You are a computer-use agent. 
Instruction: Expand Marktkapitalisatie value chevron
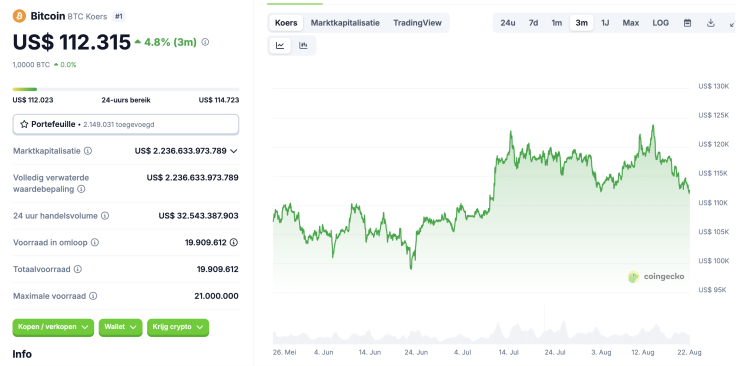pos(233,151)
